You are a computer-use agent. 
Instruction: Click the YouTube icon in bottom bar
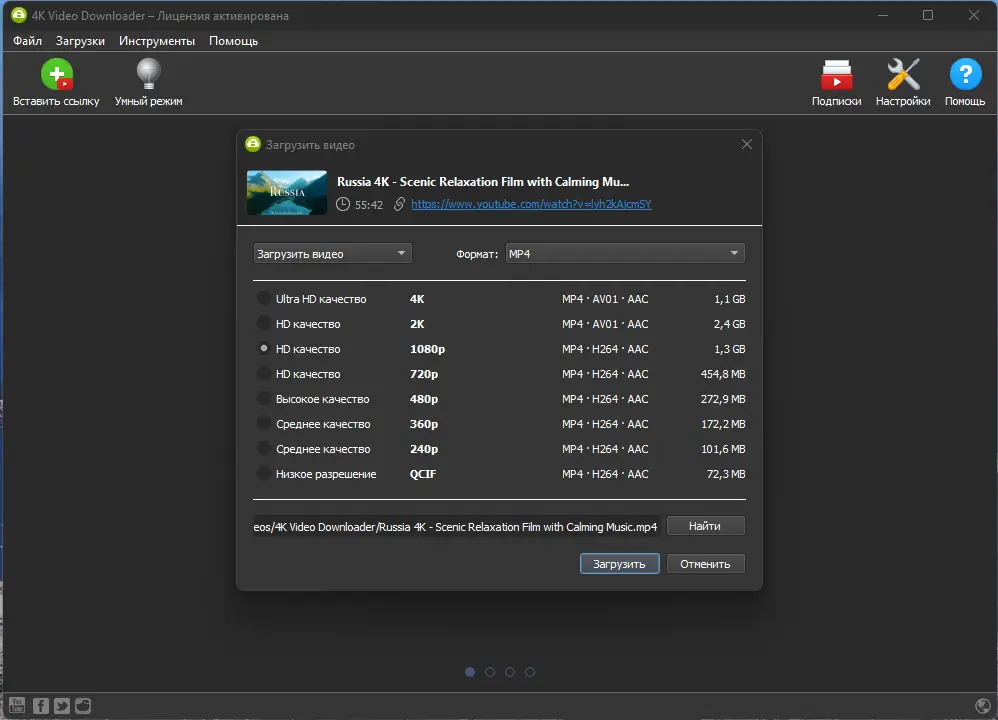[x=17, y=705]
